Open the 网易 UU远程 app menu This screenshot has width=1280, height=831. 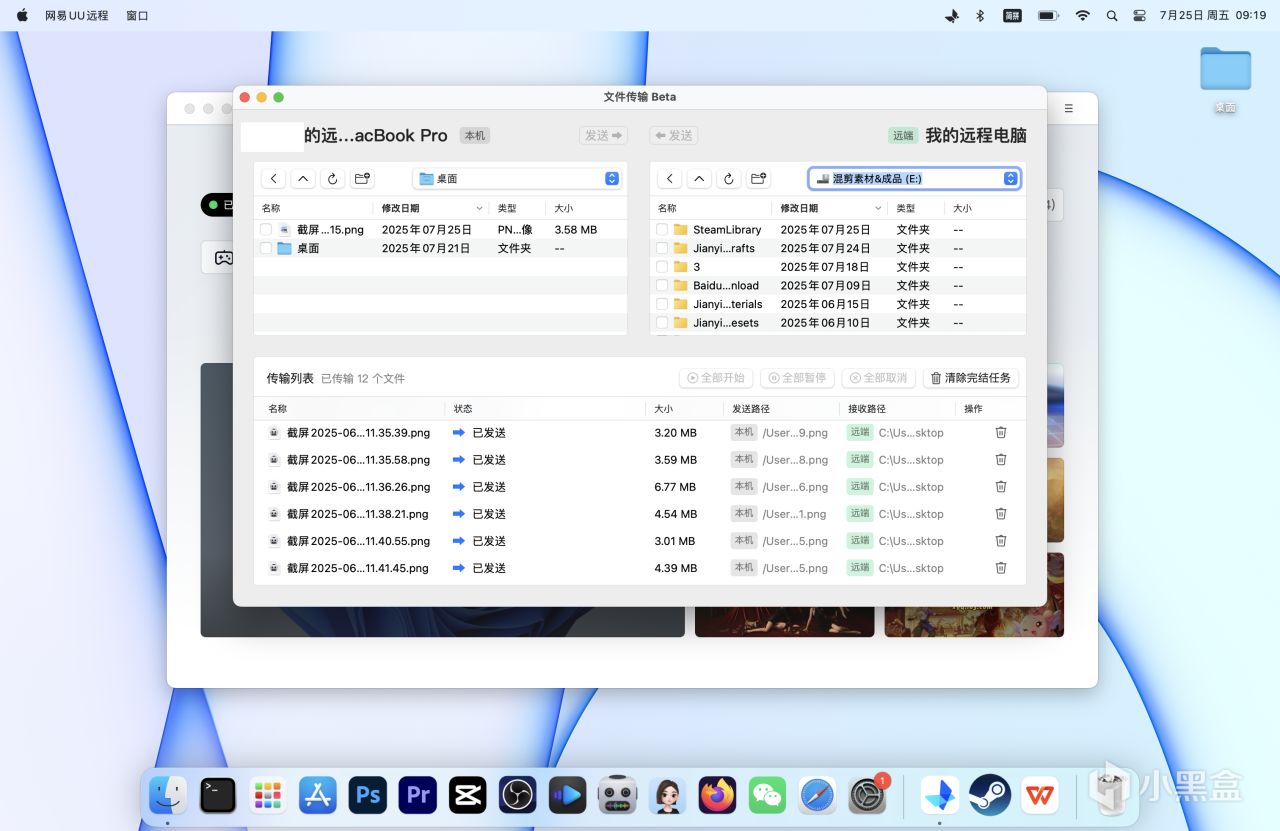[76, 16]
